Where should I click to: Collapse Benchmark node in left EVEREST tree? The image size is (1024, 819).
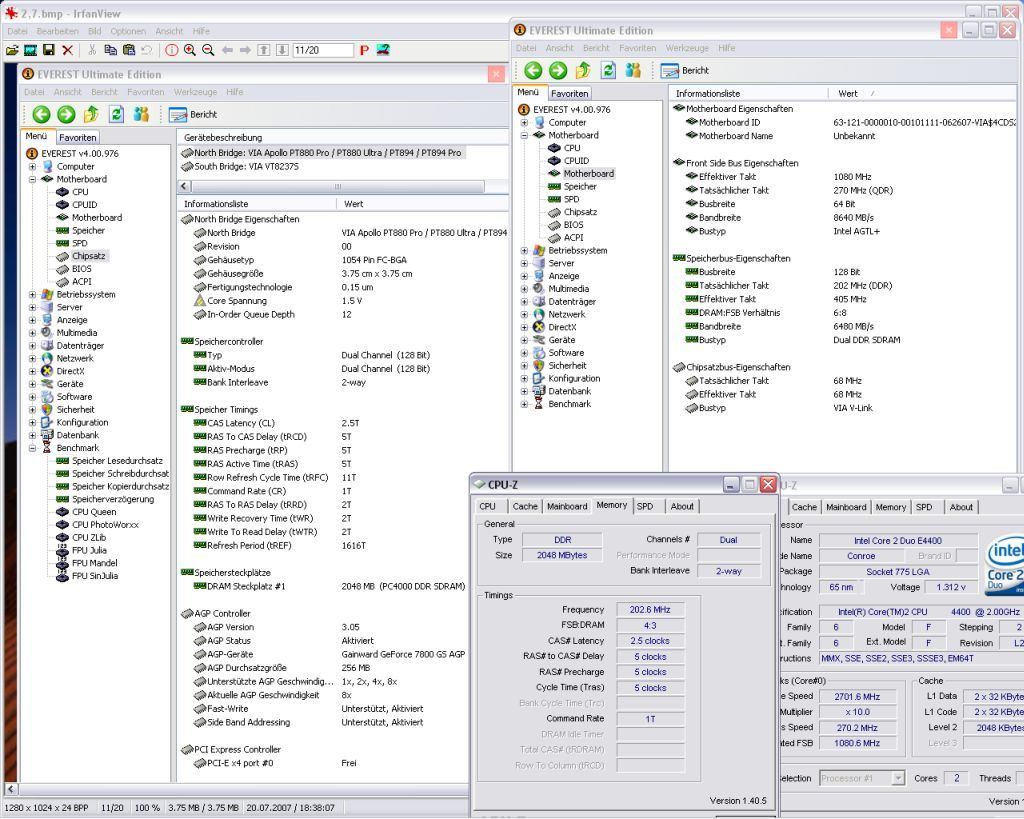coord(32,448)
